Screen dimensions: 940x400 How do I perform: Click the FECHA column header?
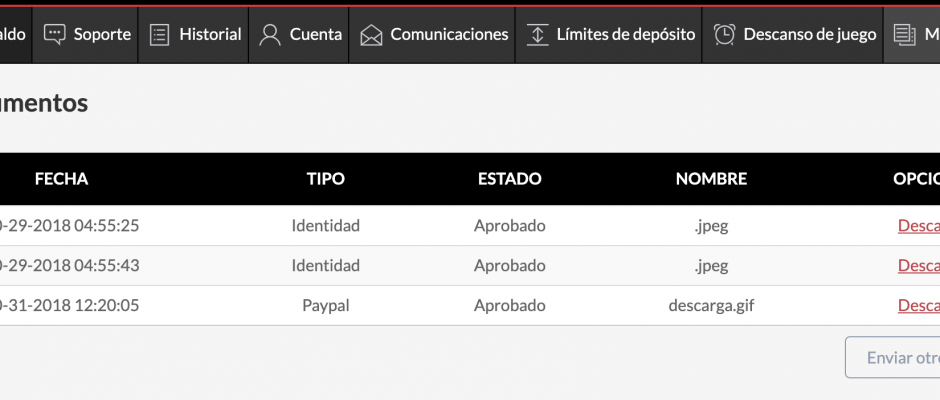tap(61, 179)
